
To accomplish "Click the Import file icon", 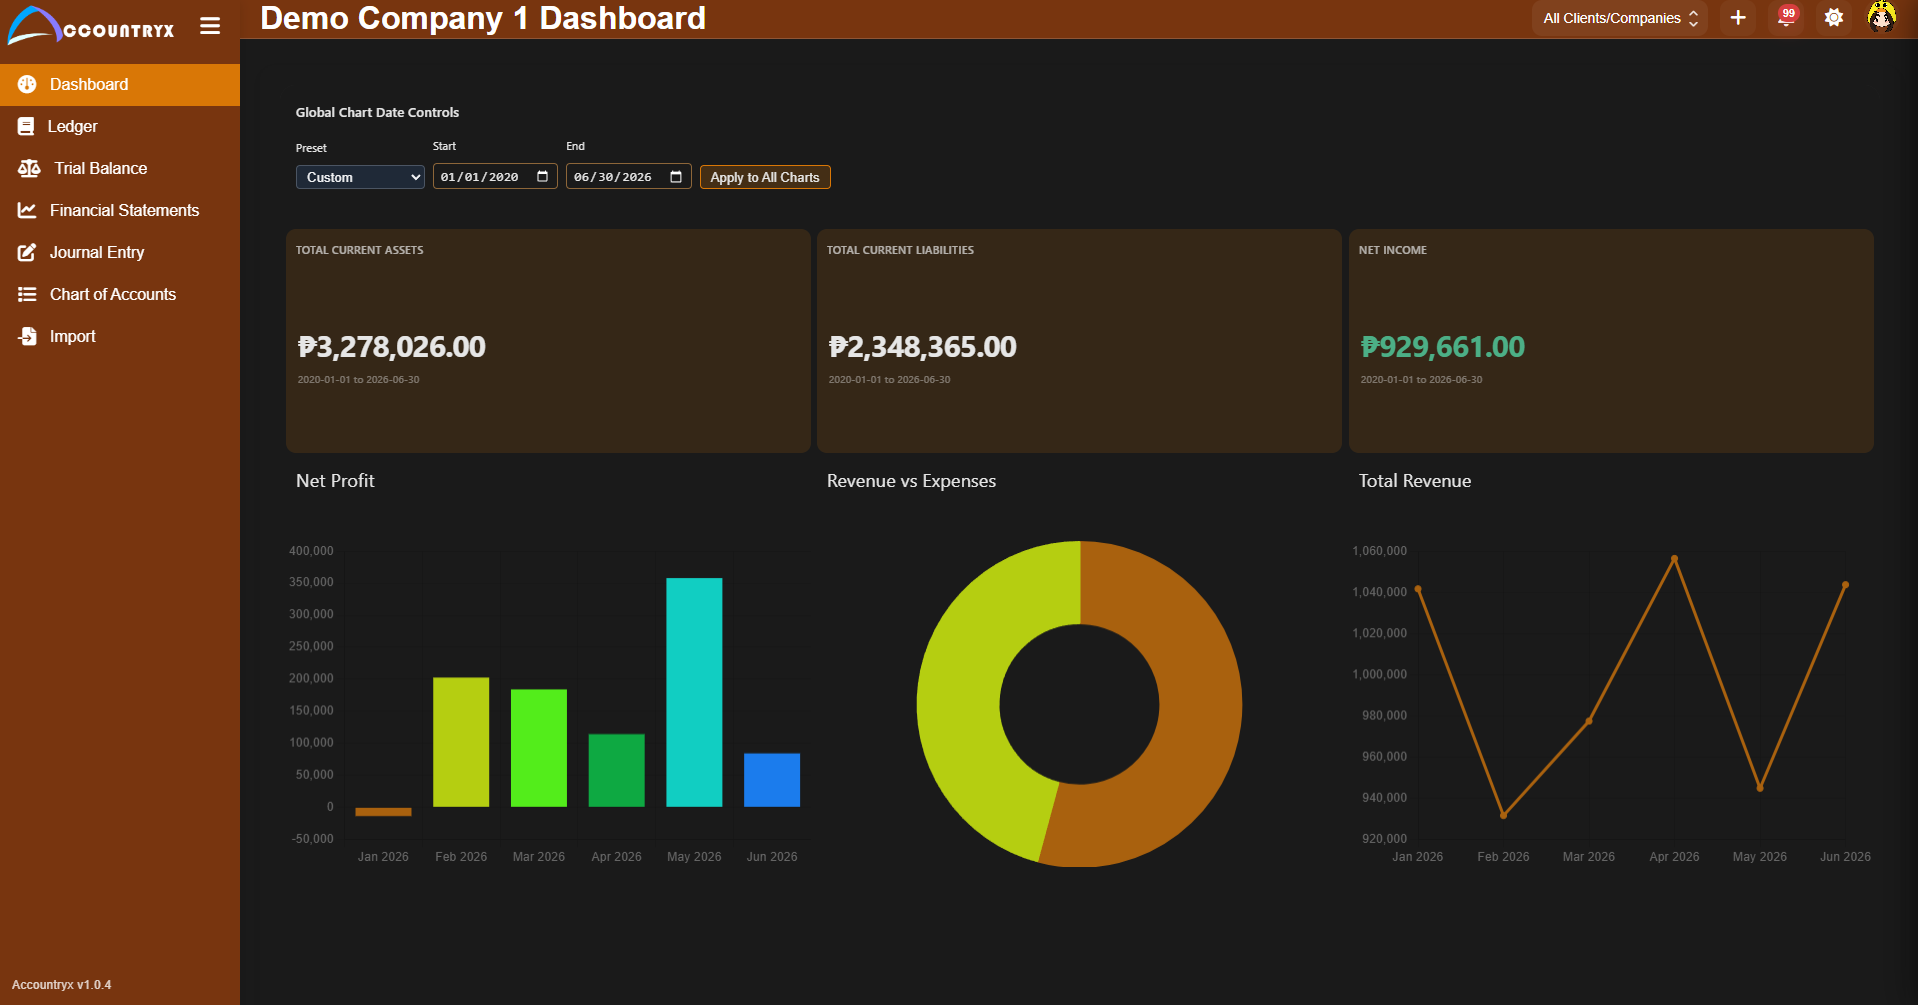I will coord(27,337).
